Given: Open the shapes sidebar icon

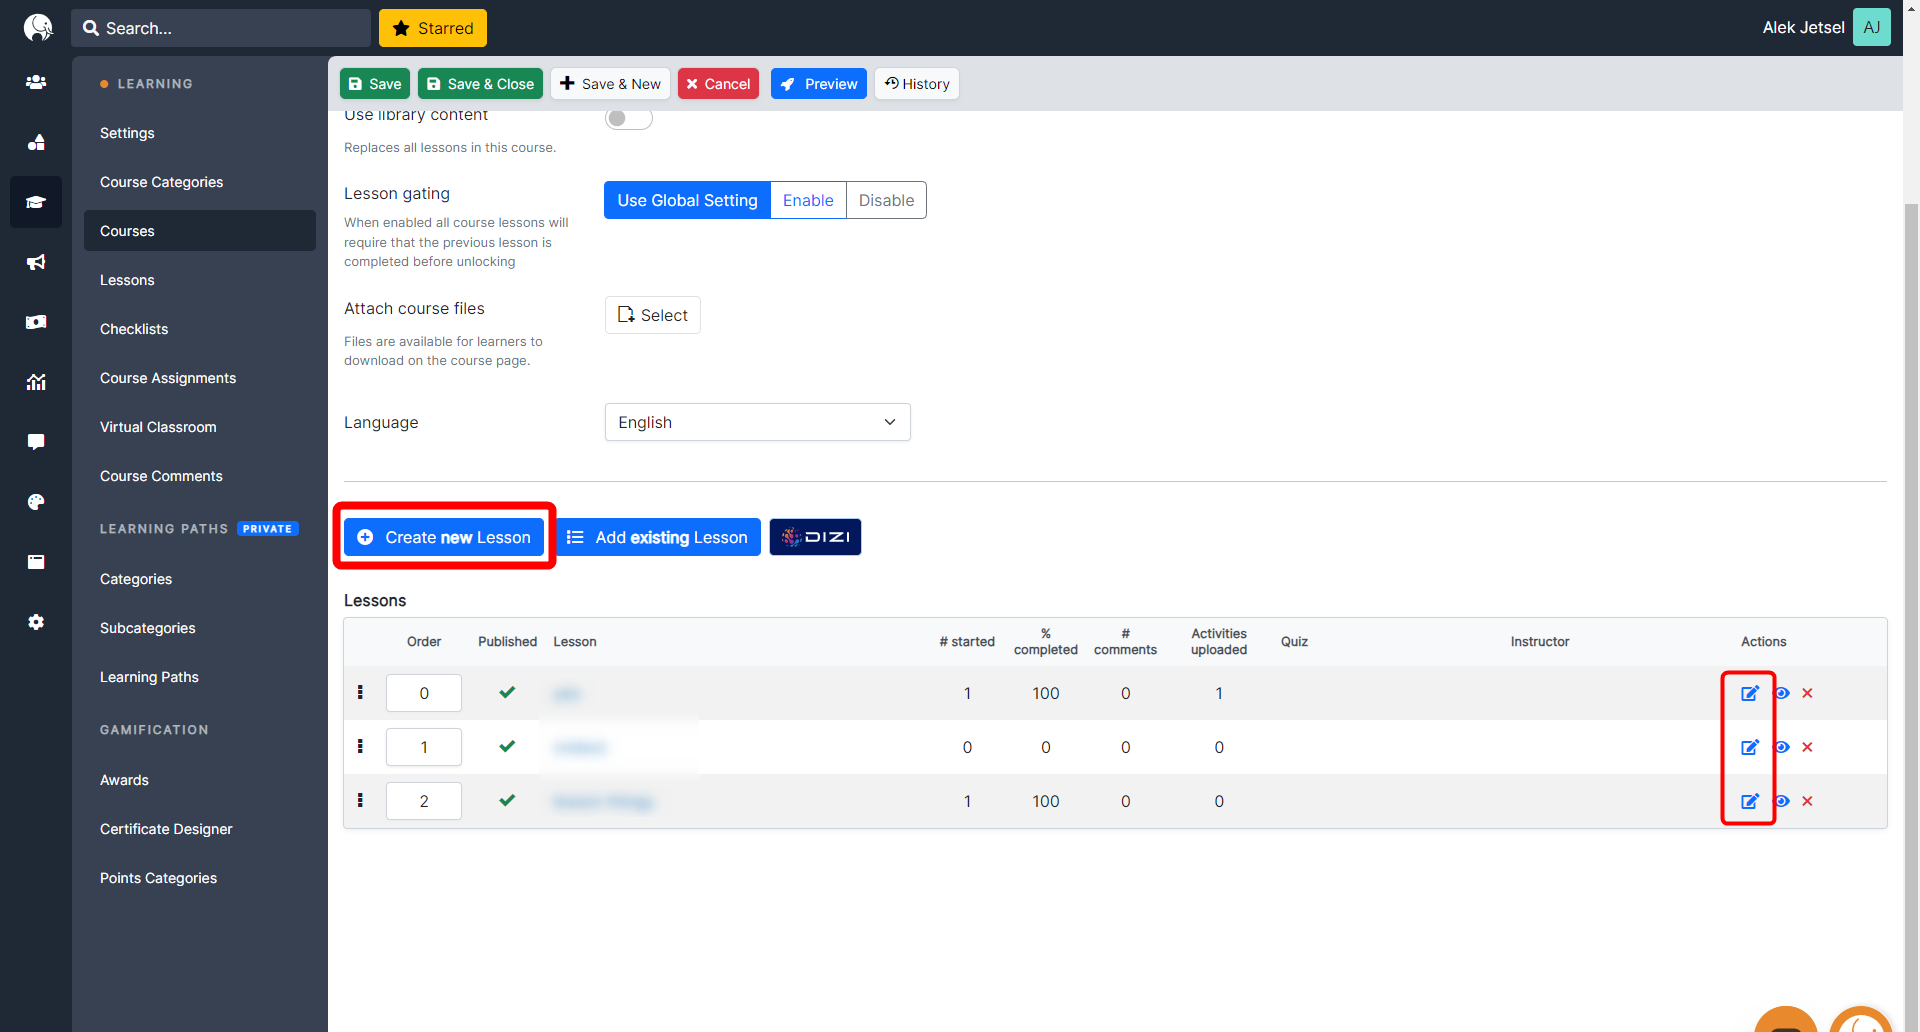Looking at the screenshot, I should pos(36,142).
